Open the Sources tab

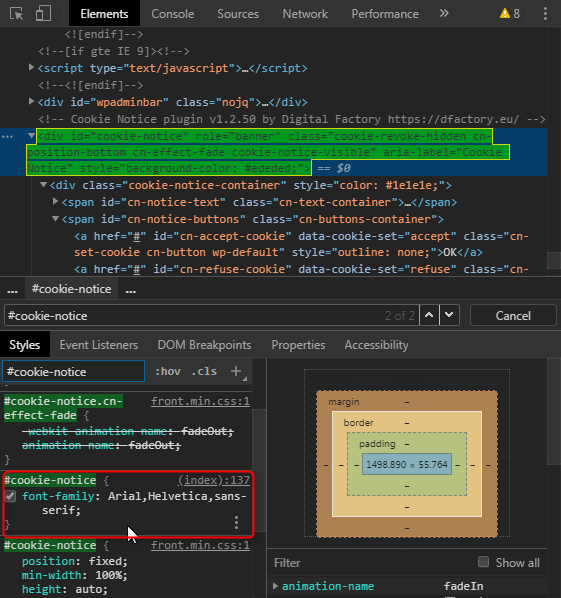pyautogui.click(x=238, y=14)
